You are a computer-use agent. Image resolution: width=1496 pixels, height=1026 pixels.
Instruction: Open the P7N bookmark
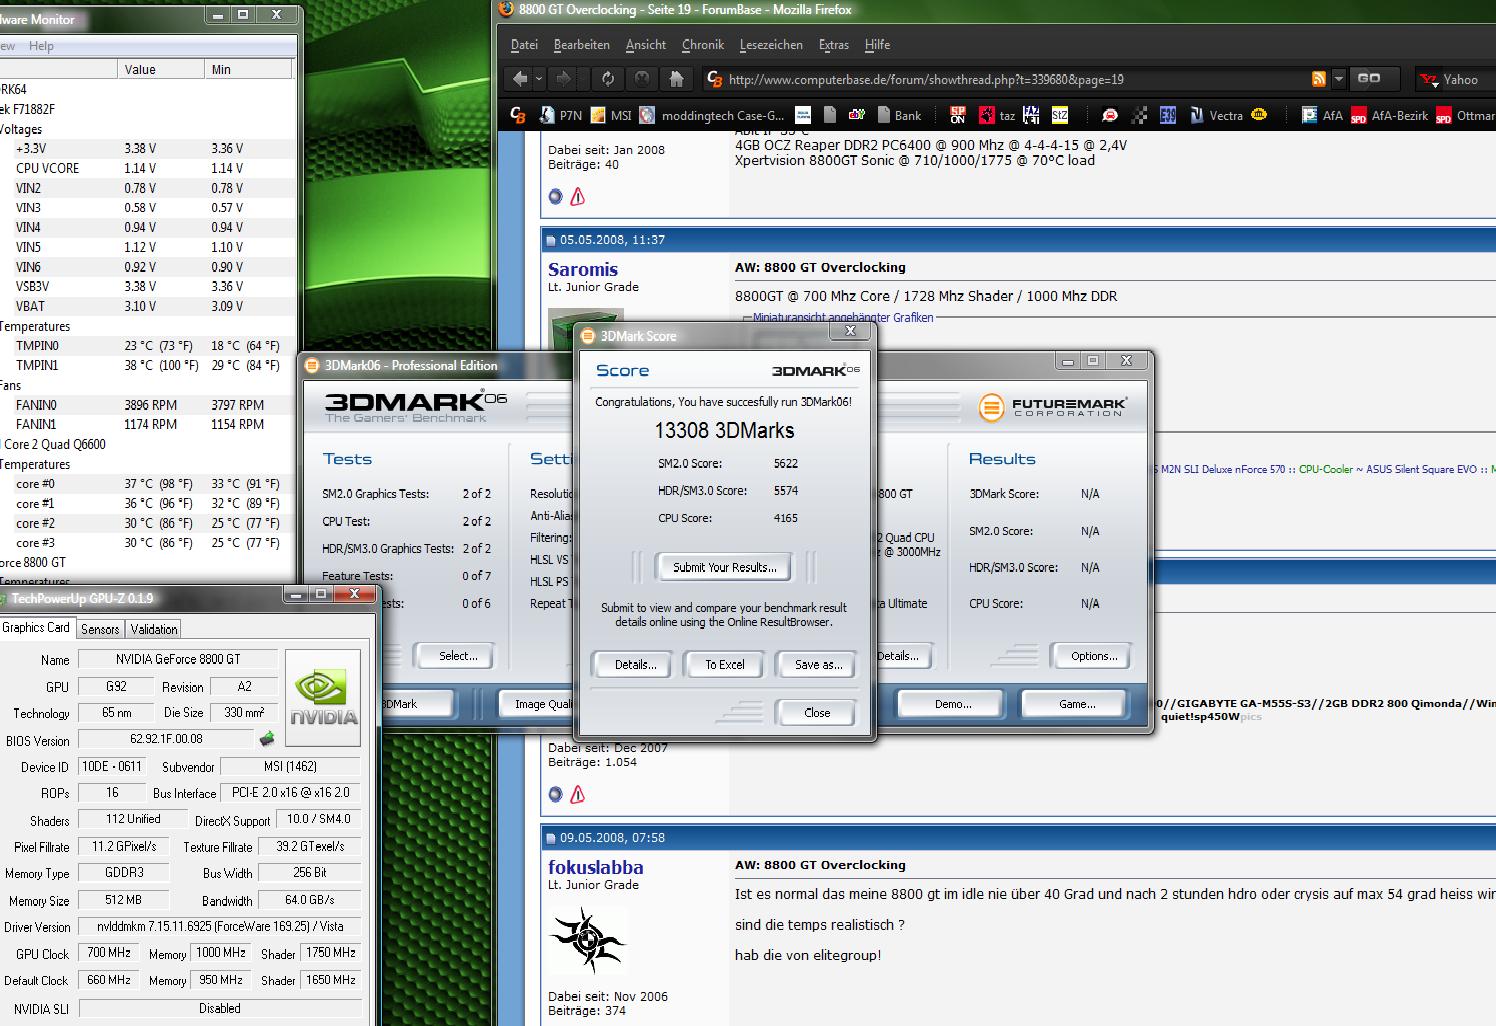(x=561, y=116)
